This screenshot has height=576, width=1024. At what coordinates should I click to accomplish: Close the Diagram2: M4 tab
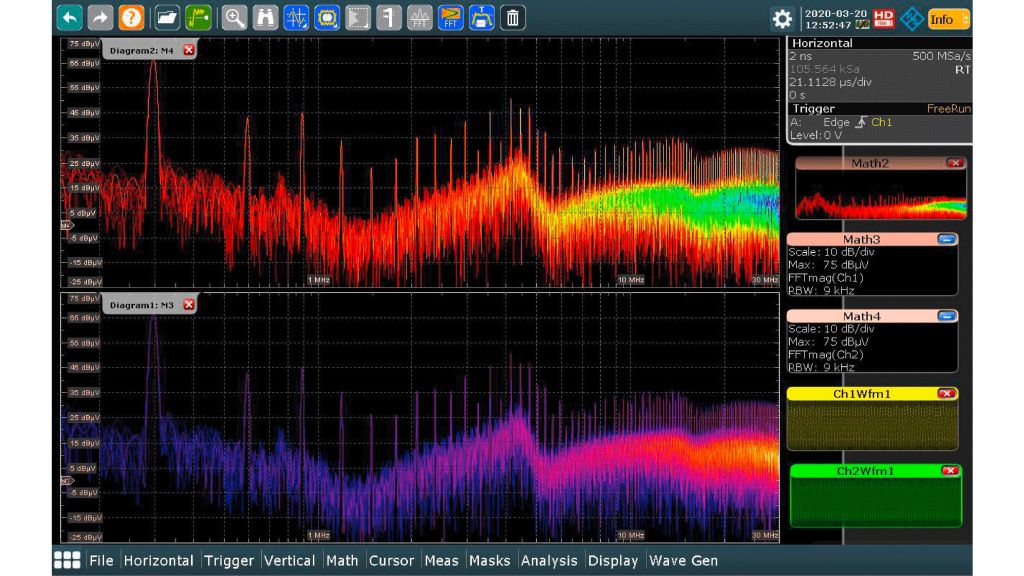(x=188, y=51)
